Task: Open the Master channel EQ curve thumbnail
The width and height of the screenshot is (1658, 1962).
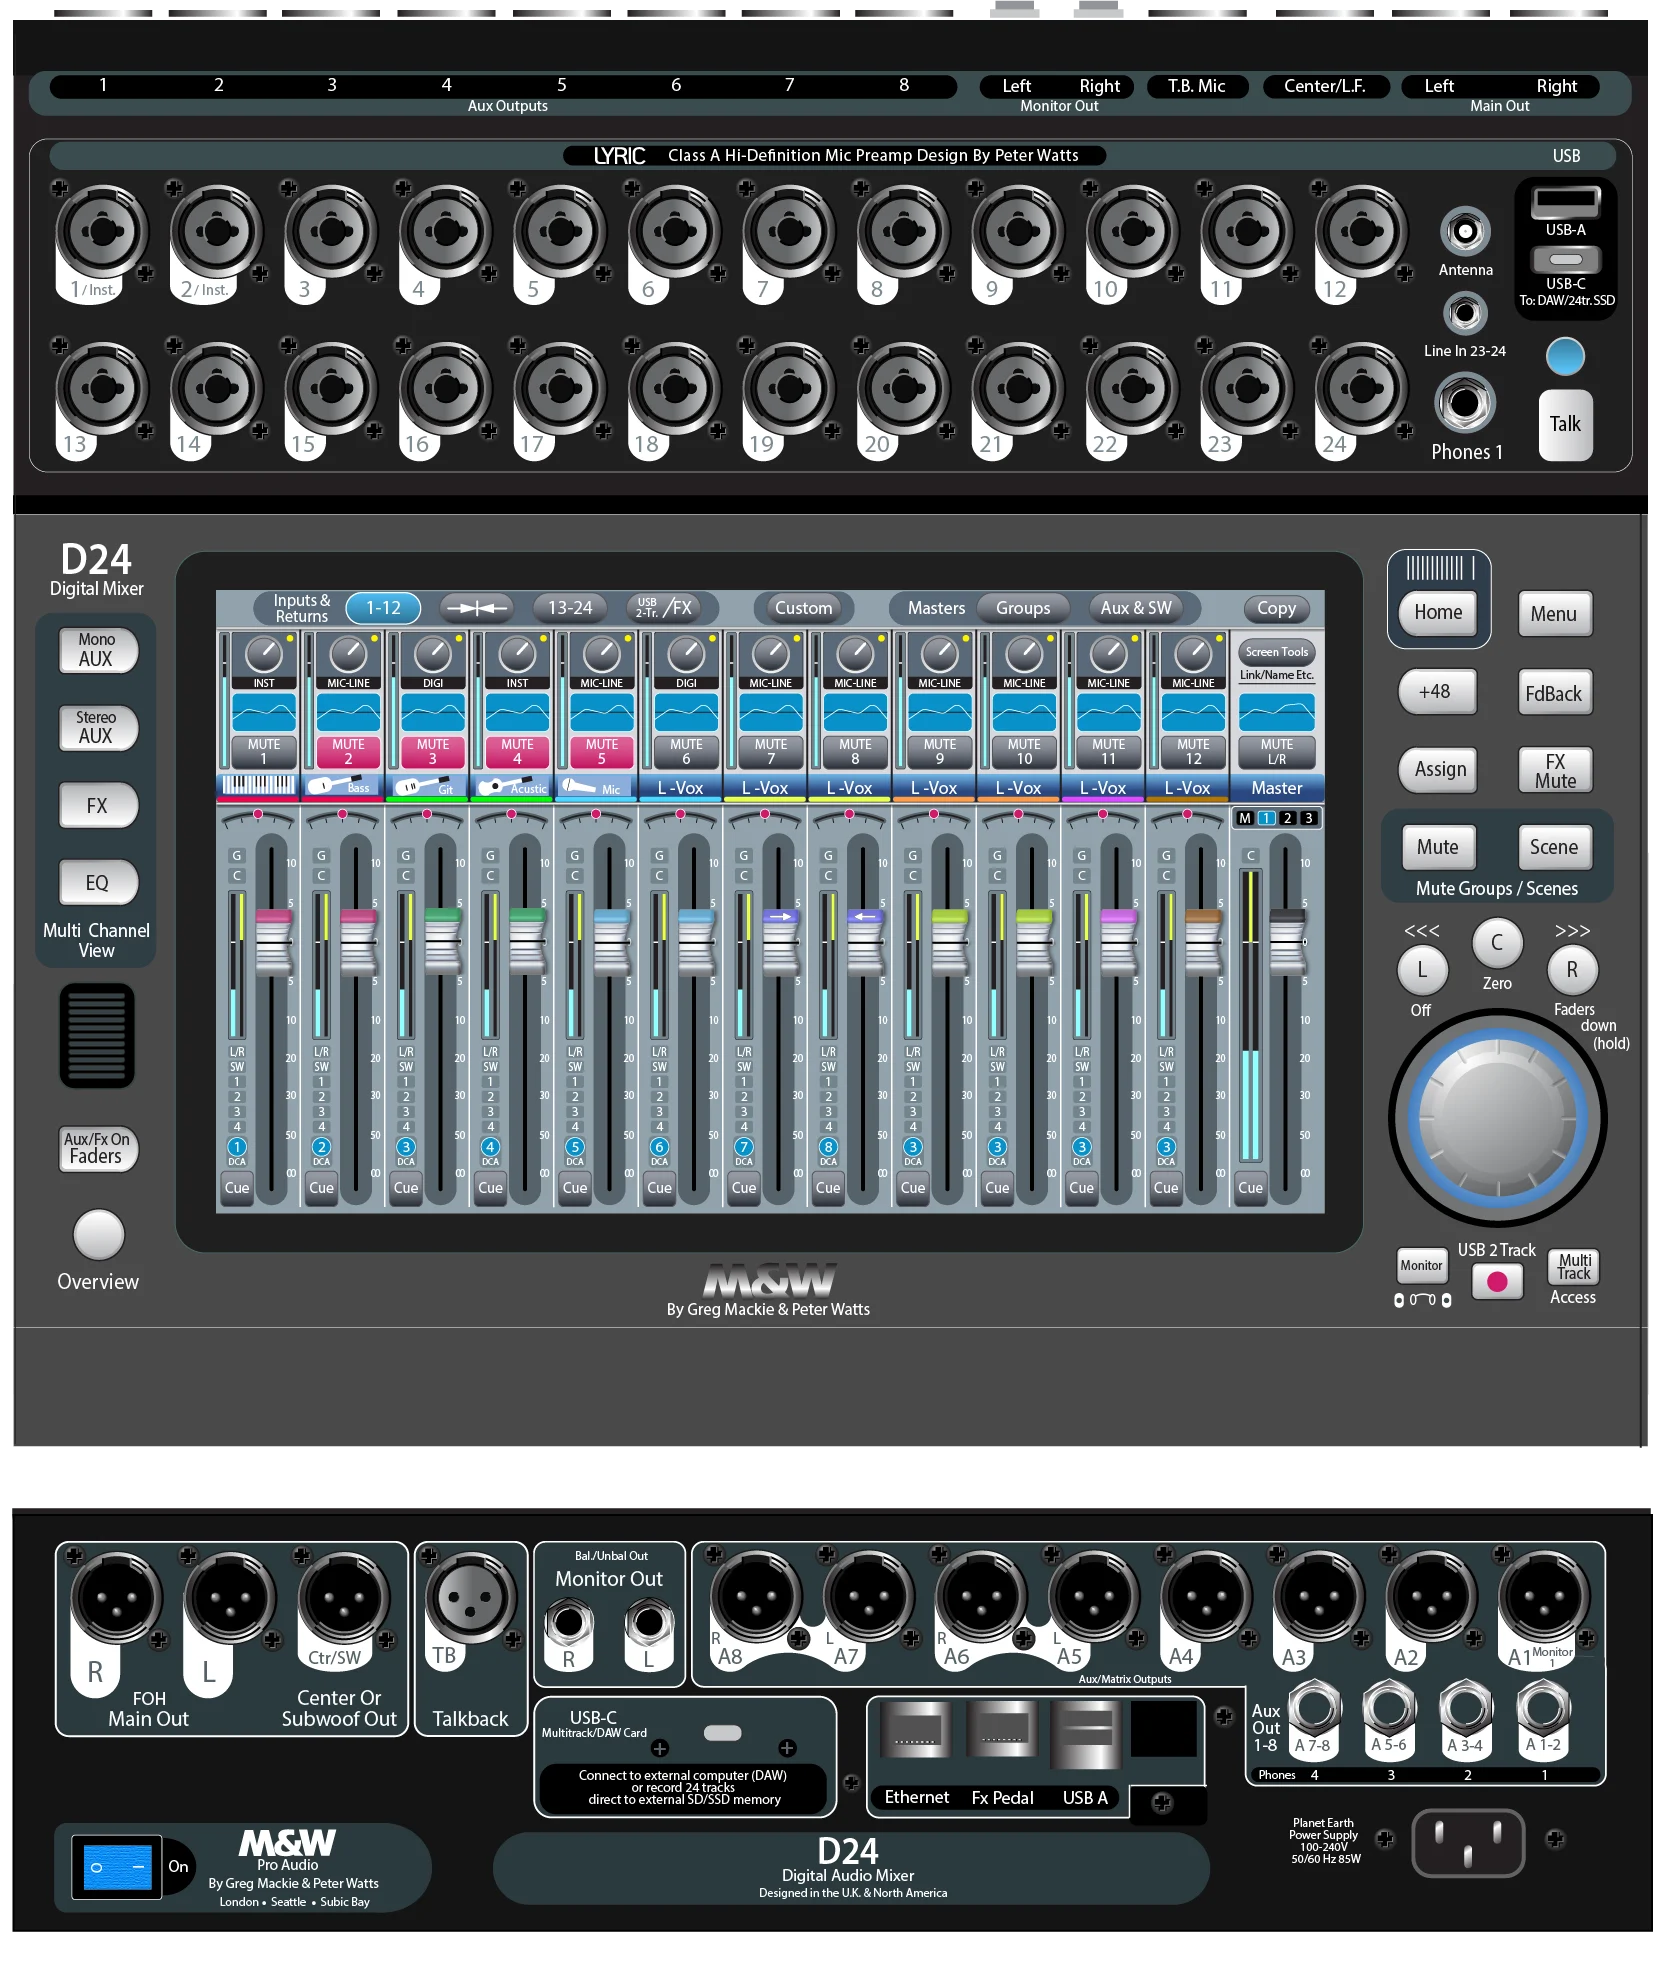Action: 1277,712
